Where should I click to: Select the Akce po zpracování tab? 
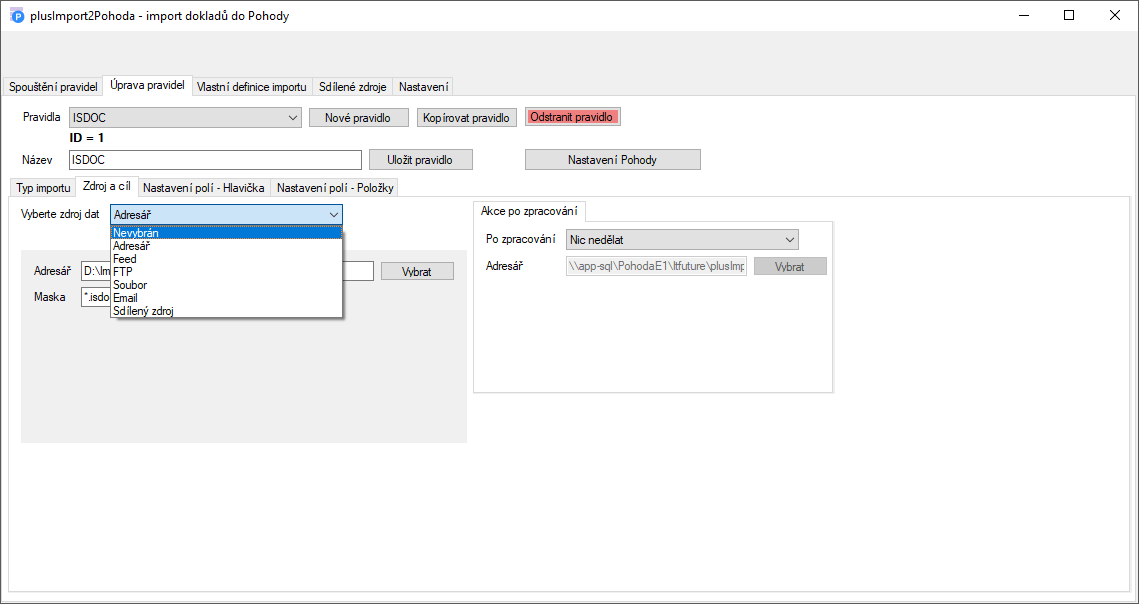[x=529, y=211]
